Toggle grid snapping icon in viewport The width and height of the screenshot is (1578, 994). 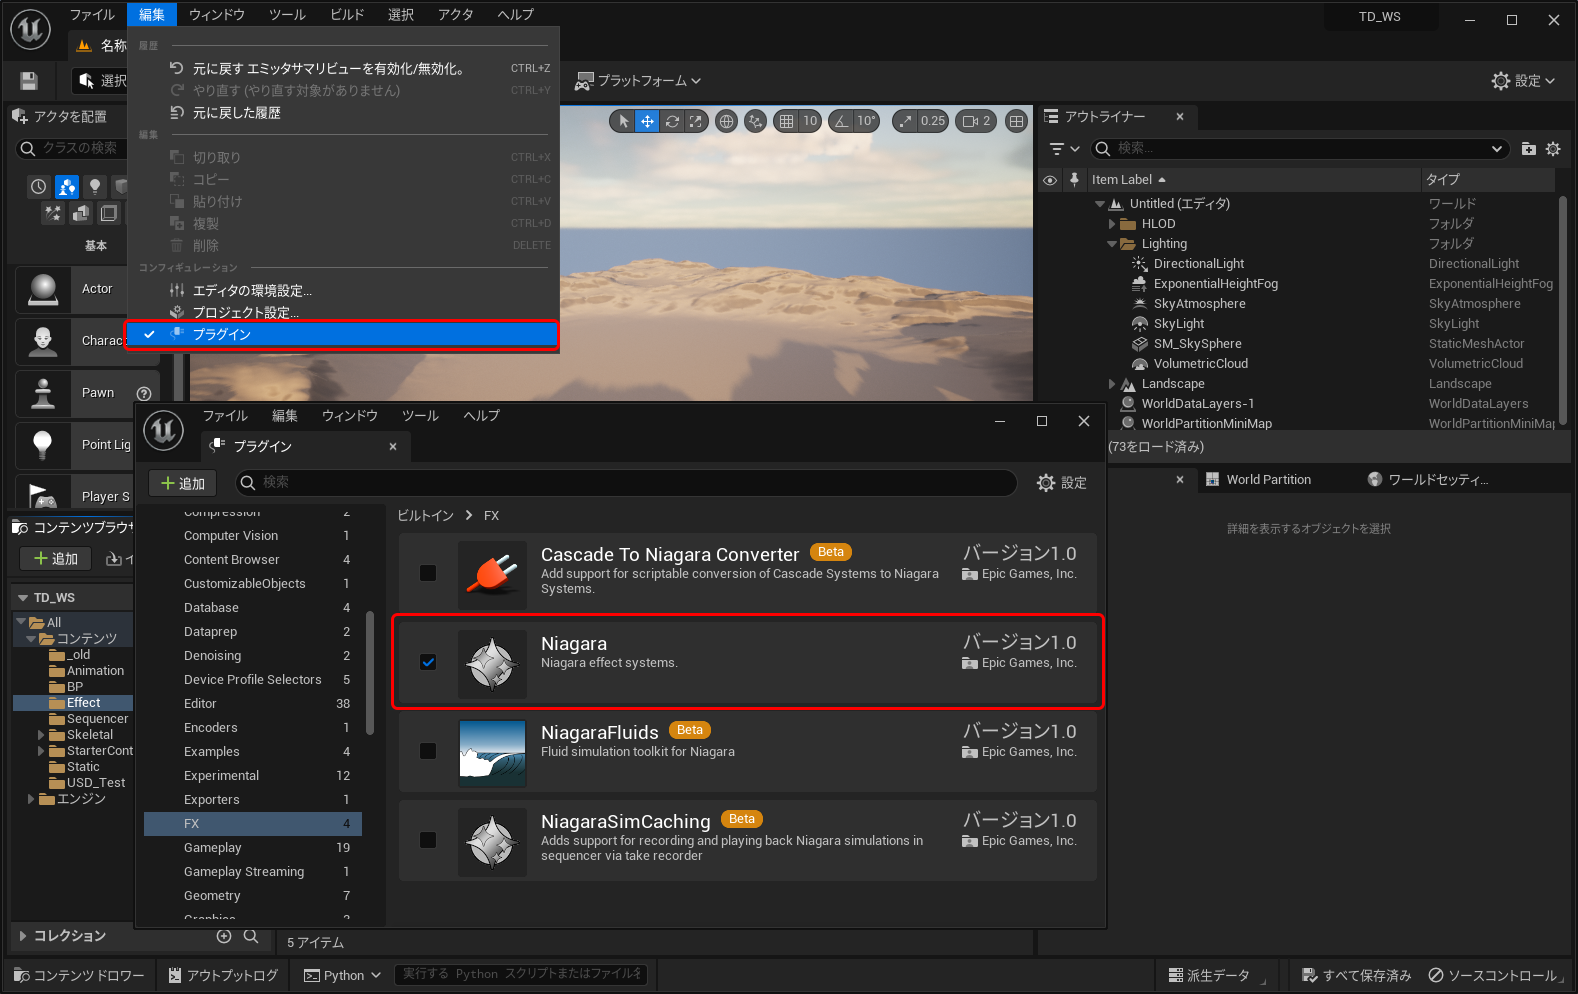pos(787,121)
